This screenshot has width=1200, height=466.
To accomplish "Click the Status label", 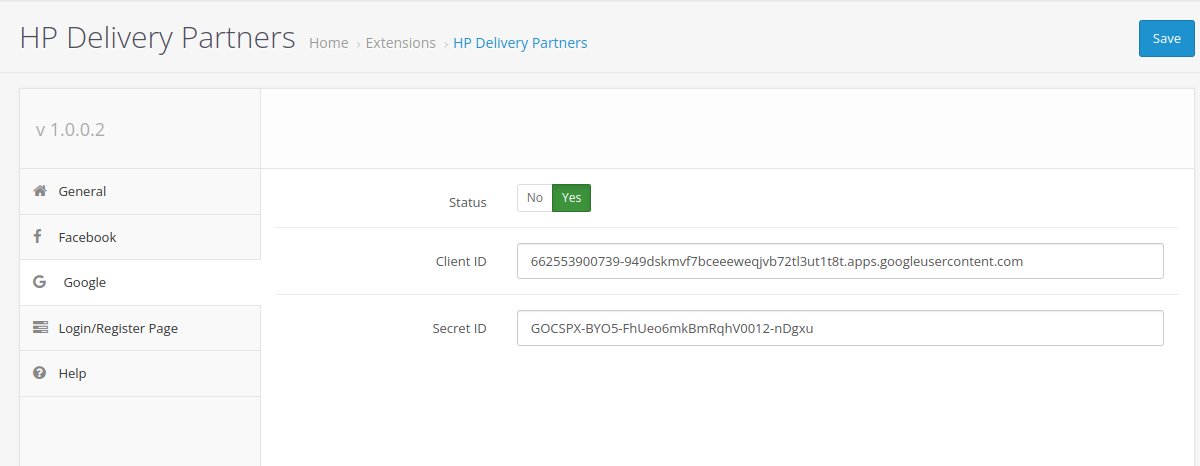I will pos(468,202).
